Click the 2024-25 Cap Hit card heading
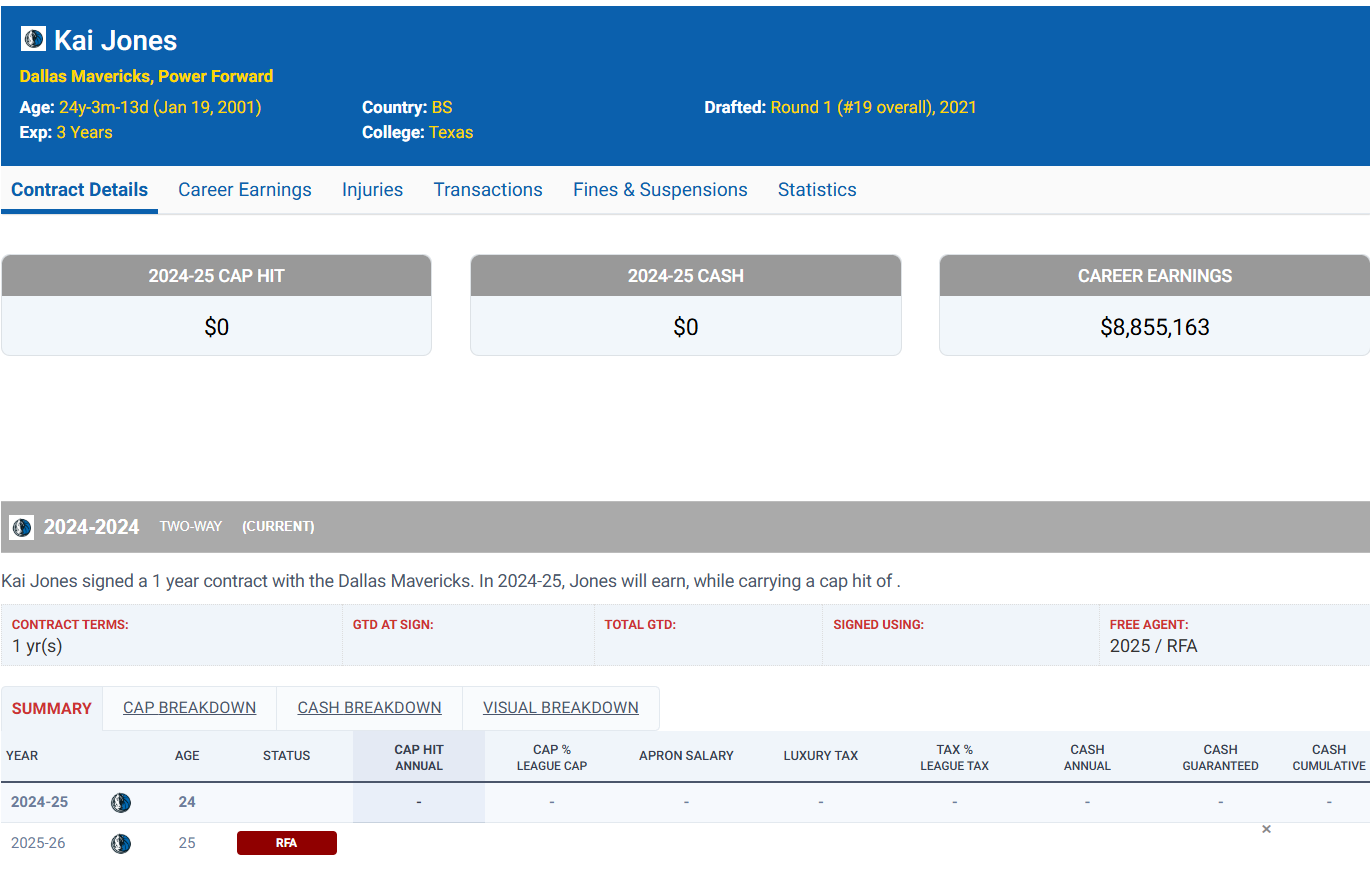Image resolution: width=1370 pixels, height=873 pixels. point(217,276)
